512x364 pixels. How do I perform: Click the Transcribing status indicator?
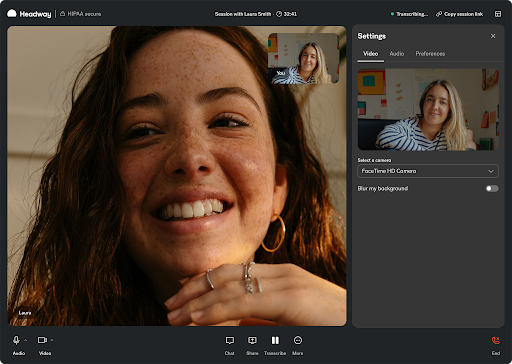click(409, 14)
